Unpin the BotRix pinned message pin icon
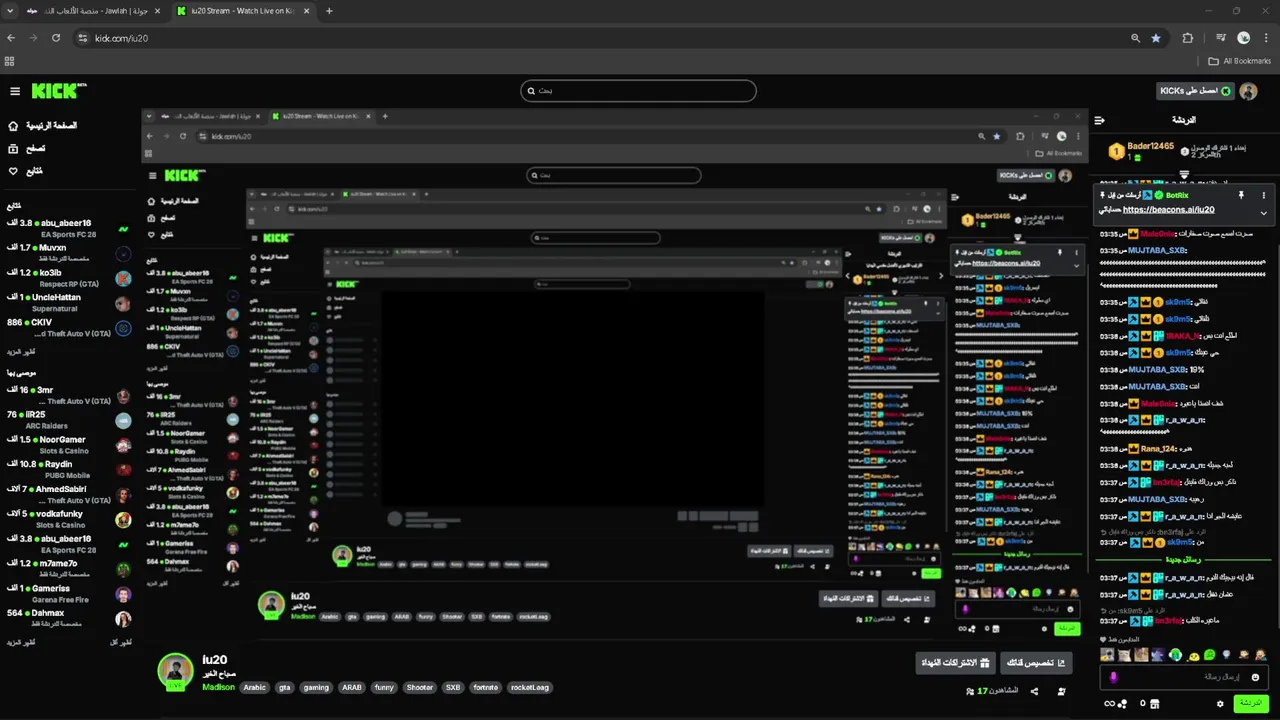Image resolution: width=1280 pixels, height=720 pixels. coord(1241,195)
